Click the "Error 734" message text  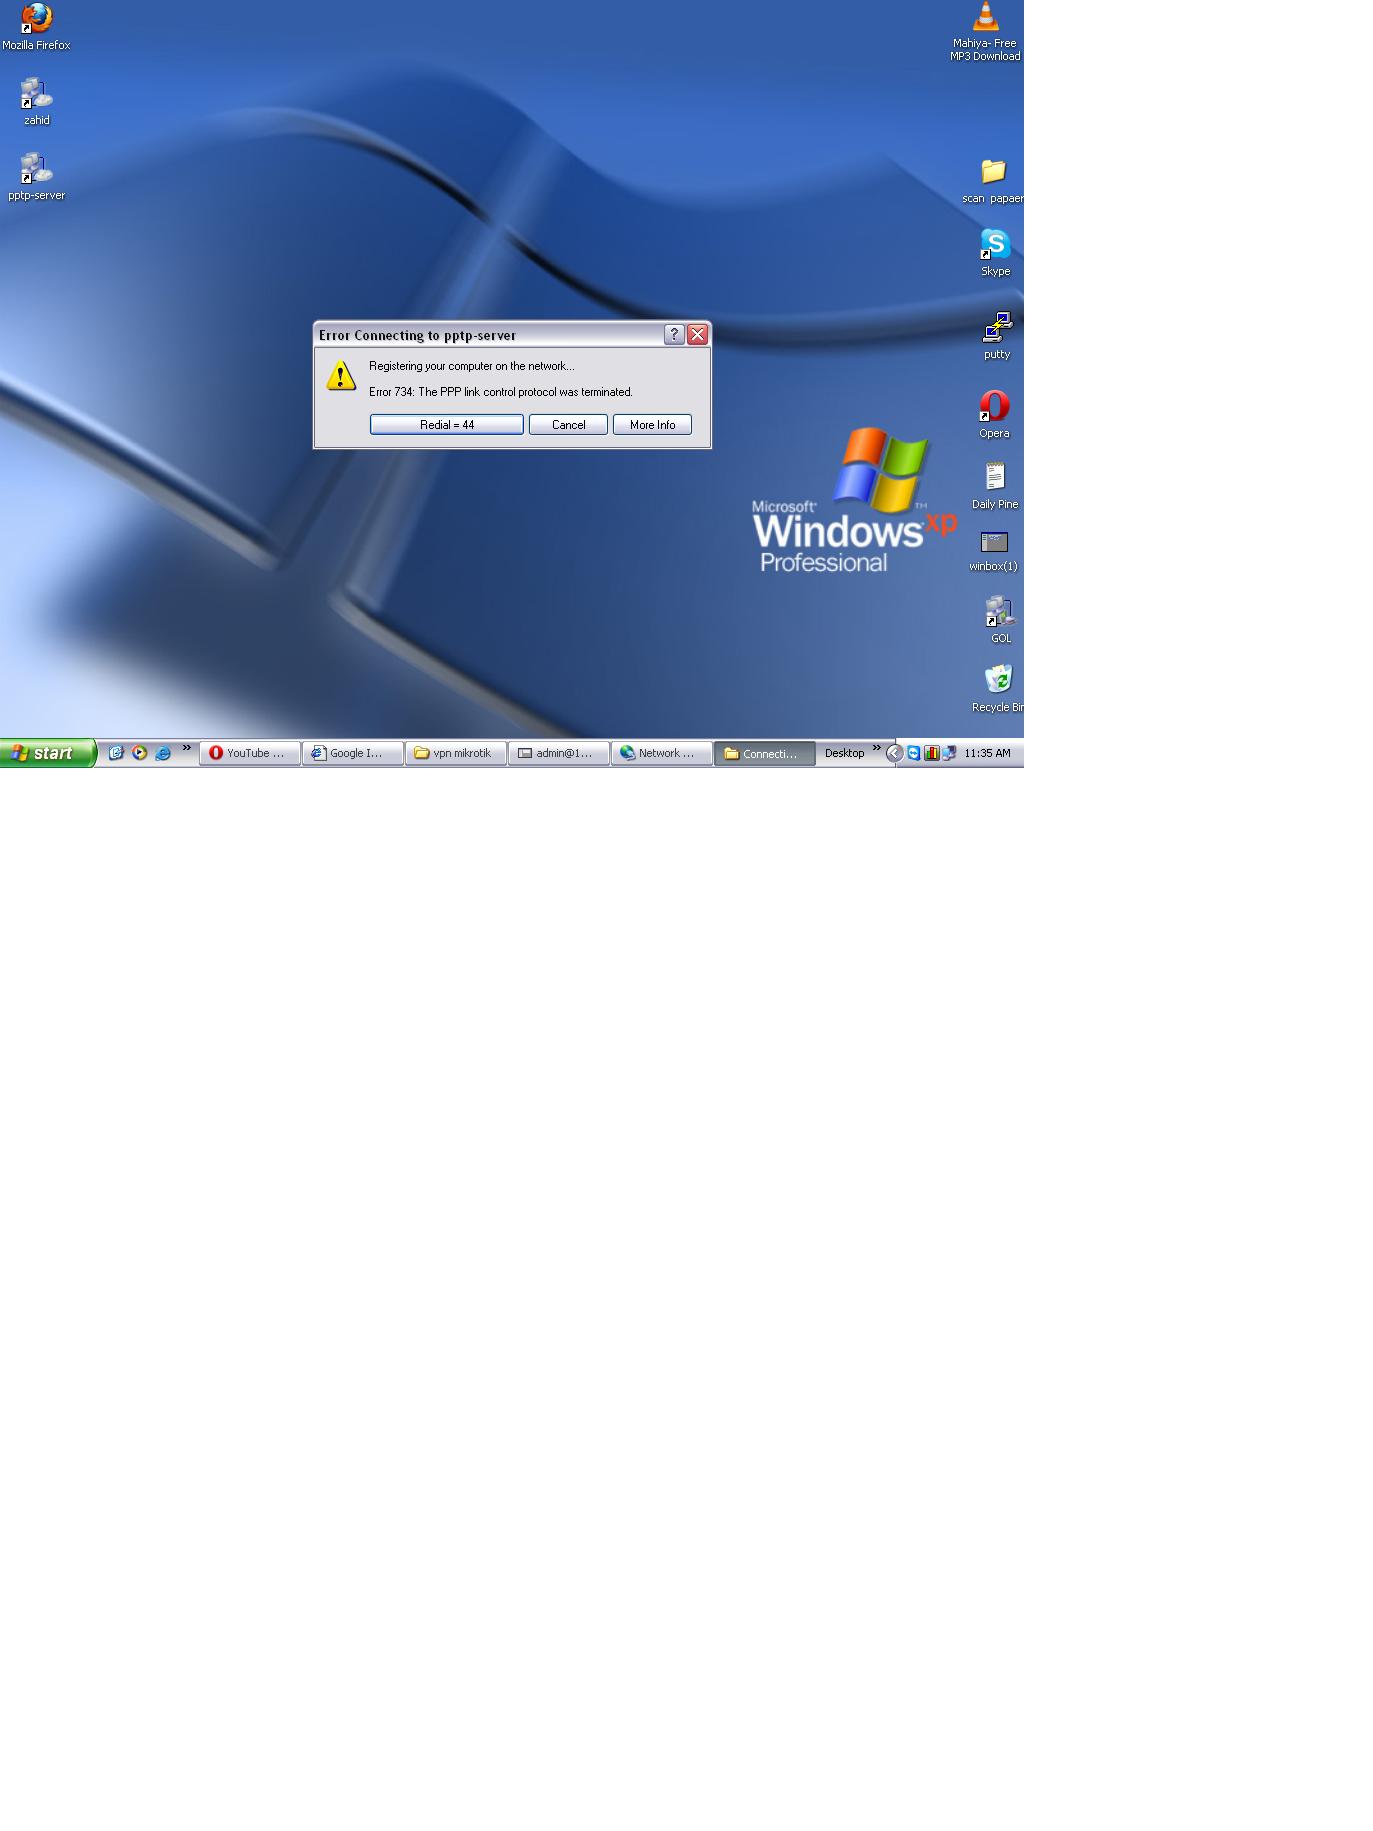(x=501, y=392)
